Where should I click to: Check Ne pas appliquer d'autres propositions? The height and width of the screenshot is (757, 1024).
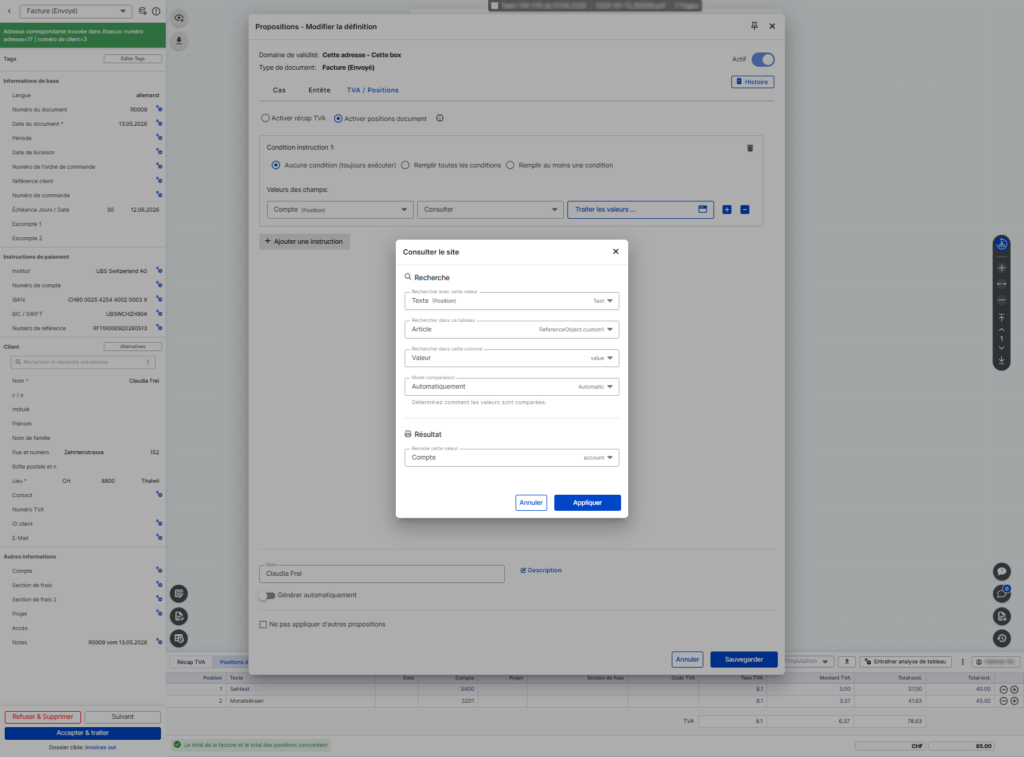point(263,624)
